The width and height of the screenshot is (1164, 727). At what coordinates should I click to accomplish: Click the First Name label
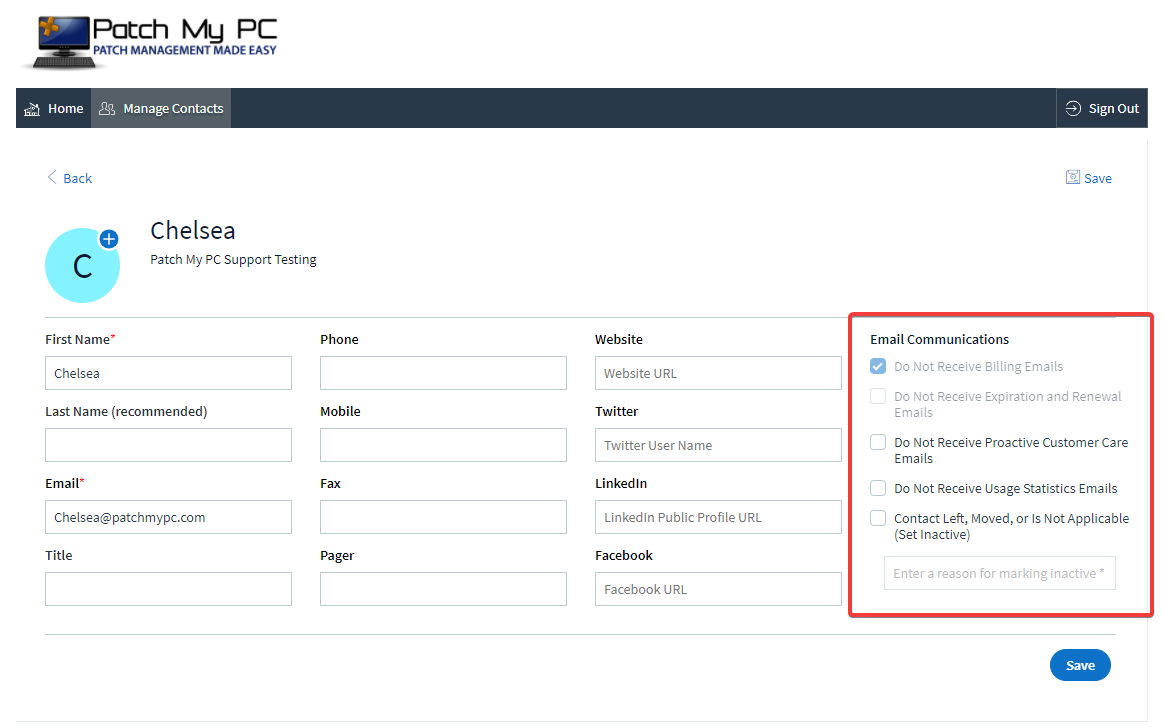pos(80,339)
